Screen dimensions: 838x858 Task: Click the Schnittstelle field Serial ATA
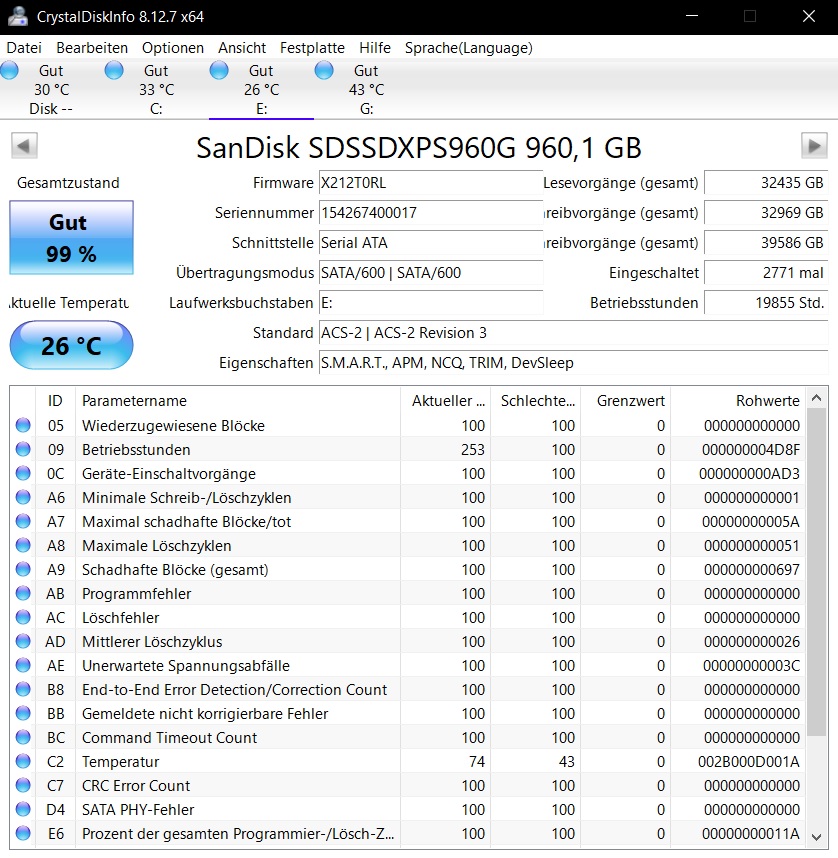pos(431,243)
